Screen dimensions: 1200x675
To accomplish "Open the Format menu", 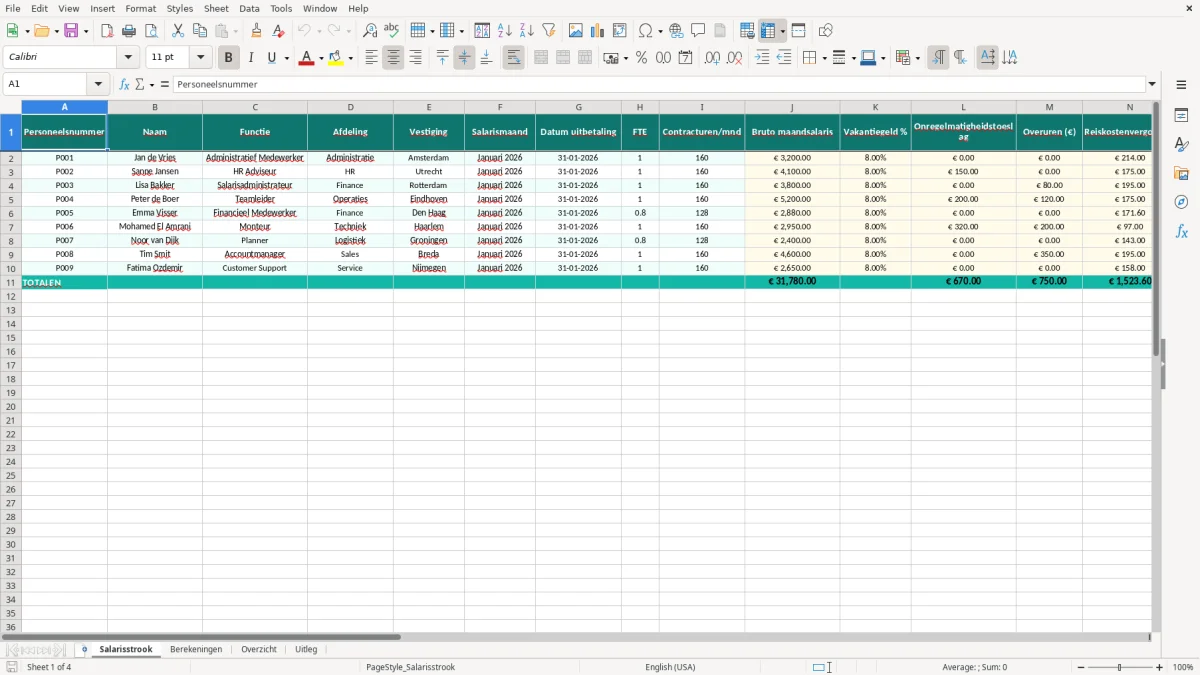I will [140, 8].
